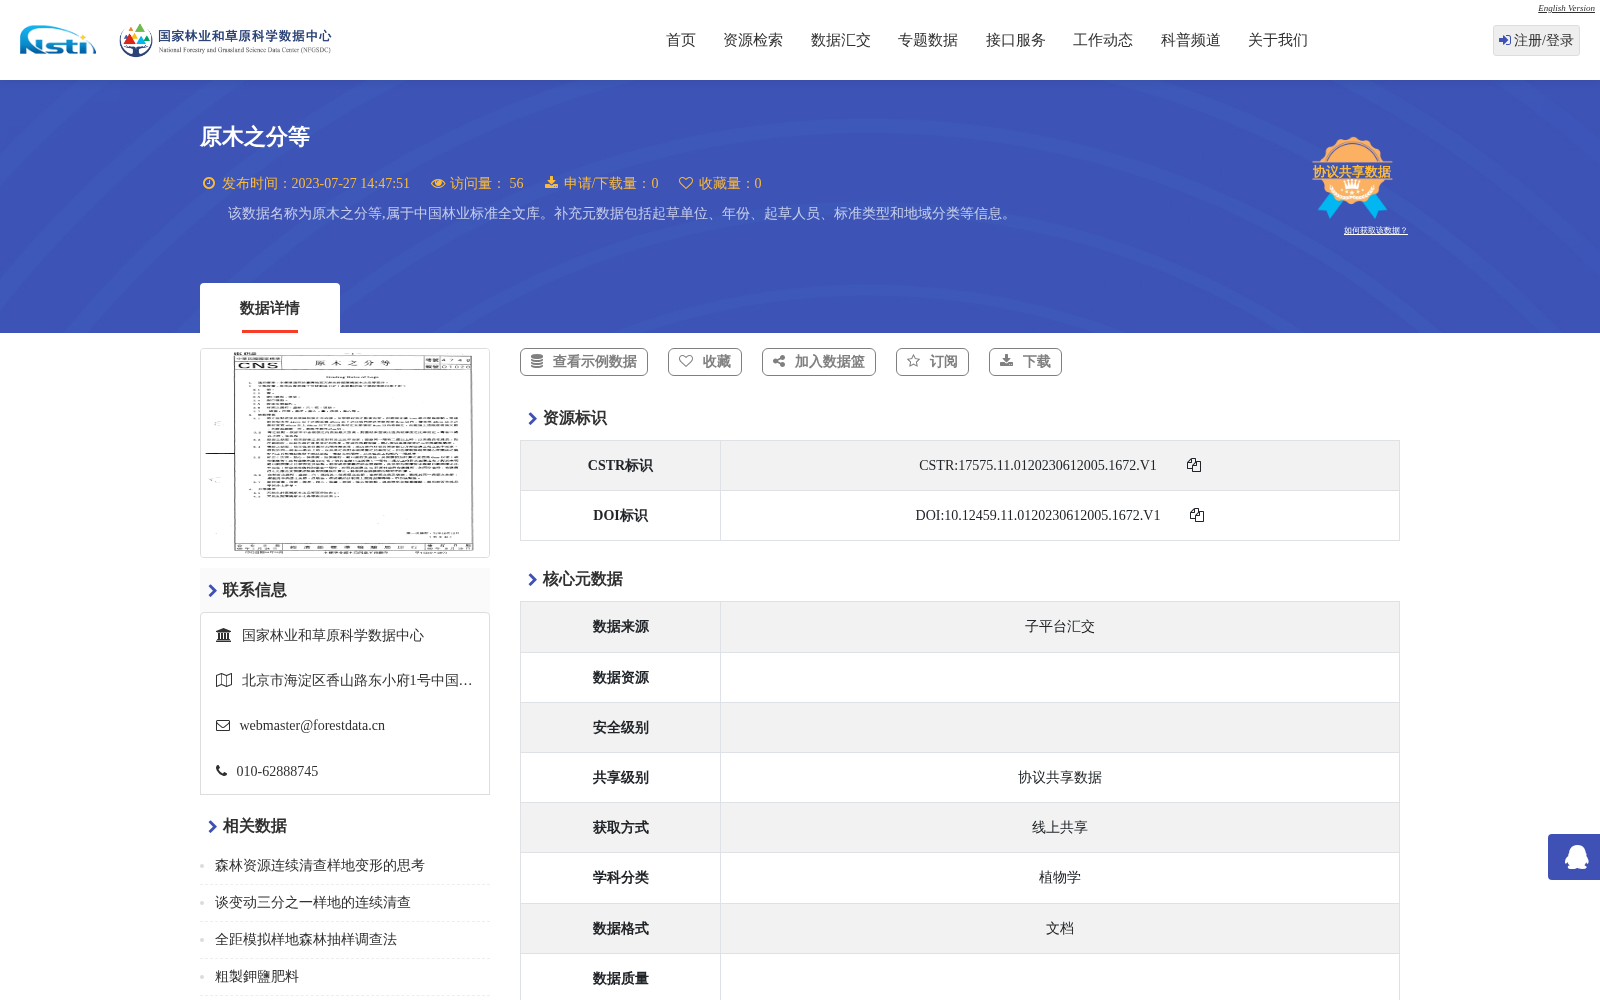Image resolution: width=1600 pixels, height=1000 pixels.
Task: Click the 子平台汇交 cell
Action: point(1060,627)
